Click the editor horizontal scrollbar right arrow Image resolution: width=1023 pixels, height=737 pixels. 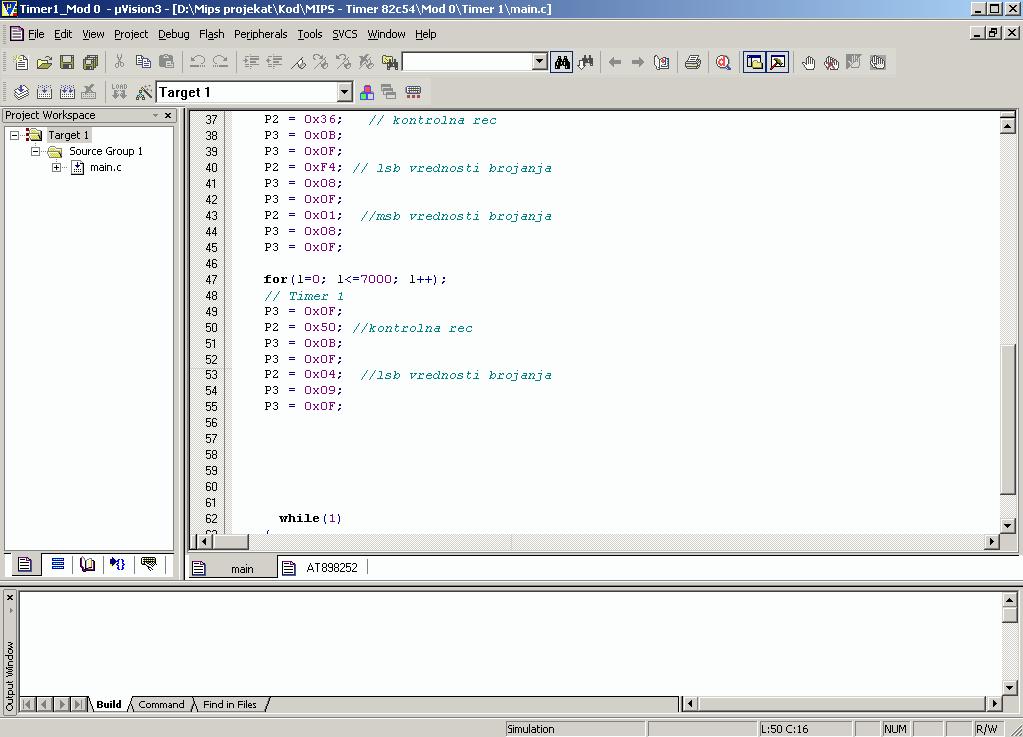tap(992, 541)
